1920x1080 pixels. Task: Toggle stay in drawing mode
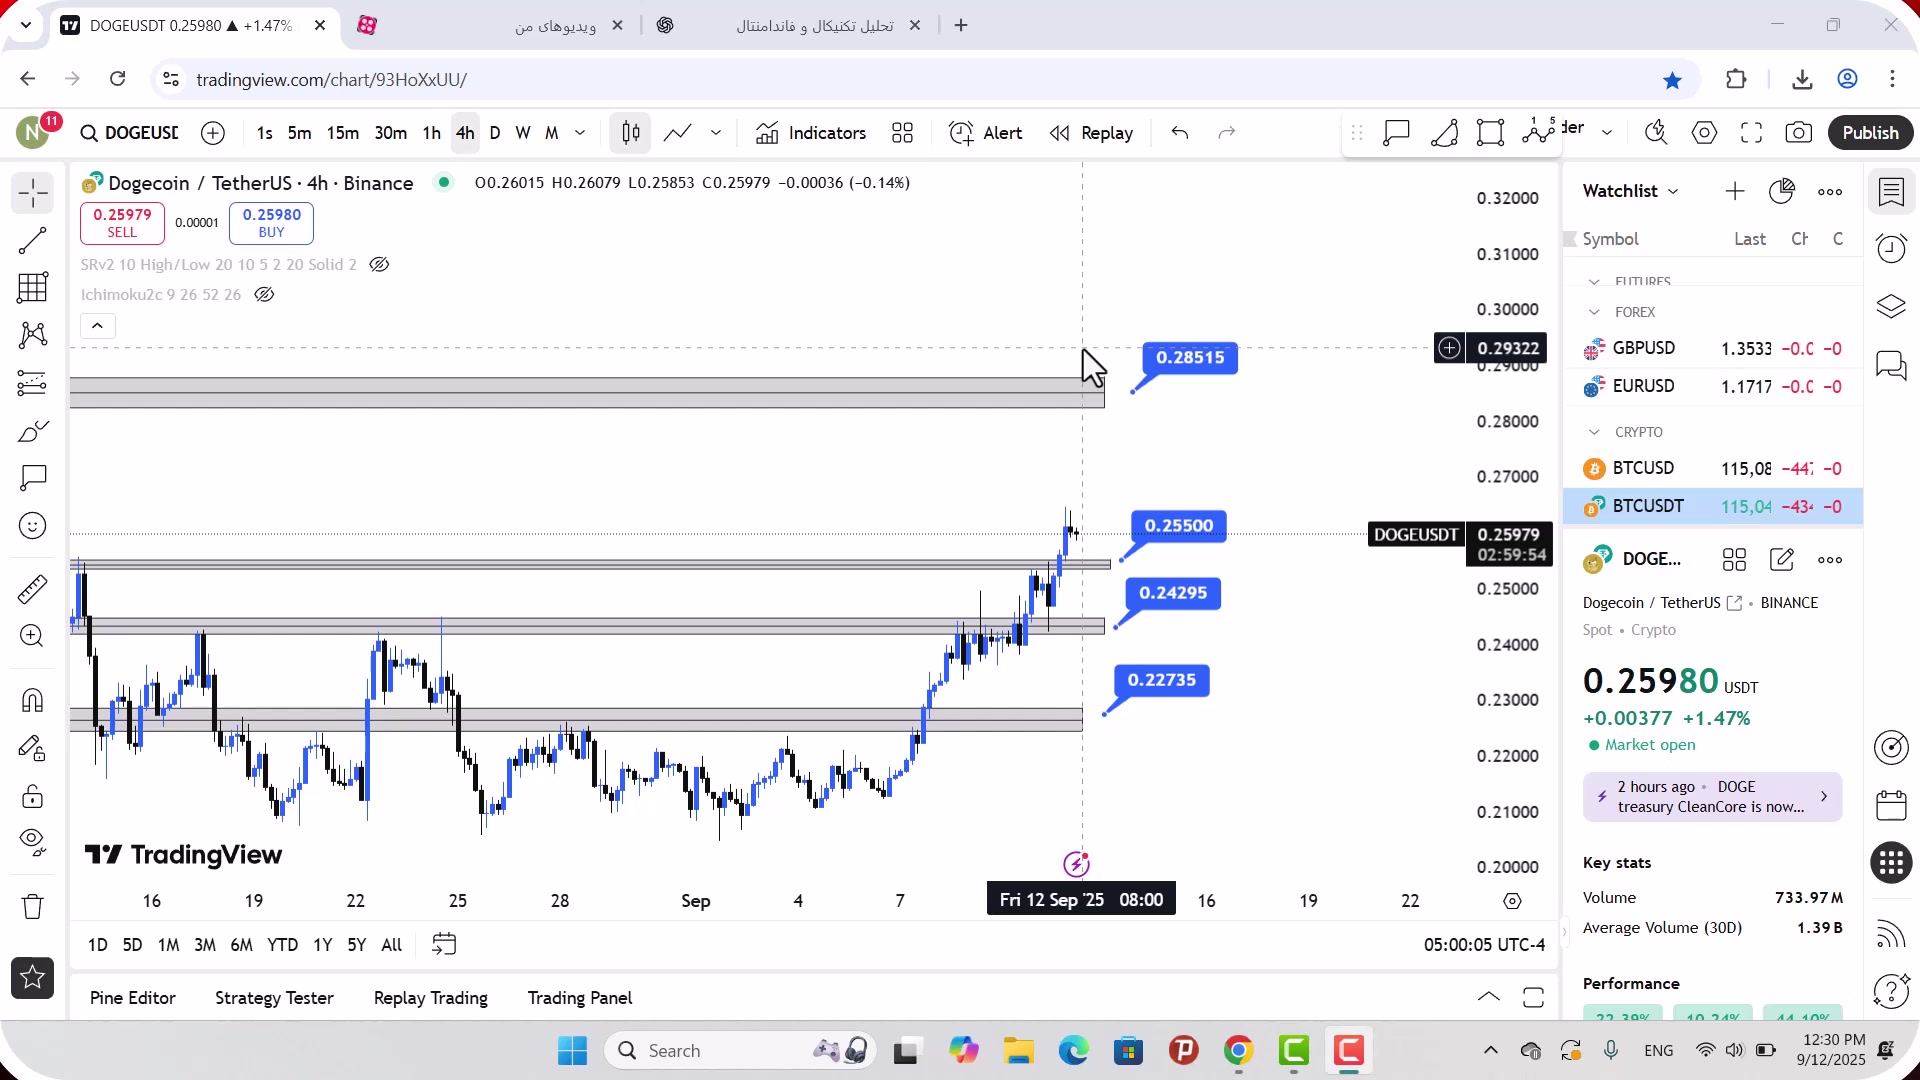[x=33, y=748]
